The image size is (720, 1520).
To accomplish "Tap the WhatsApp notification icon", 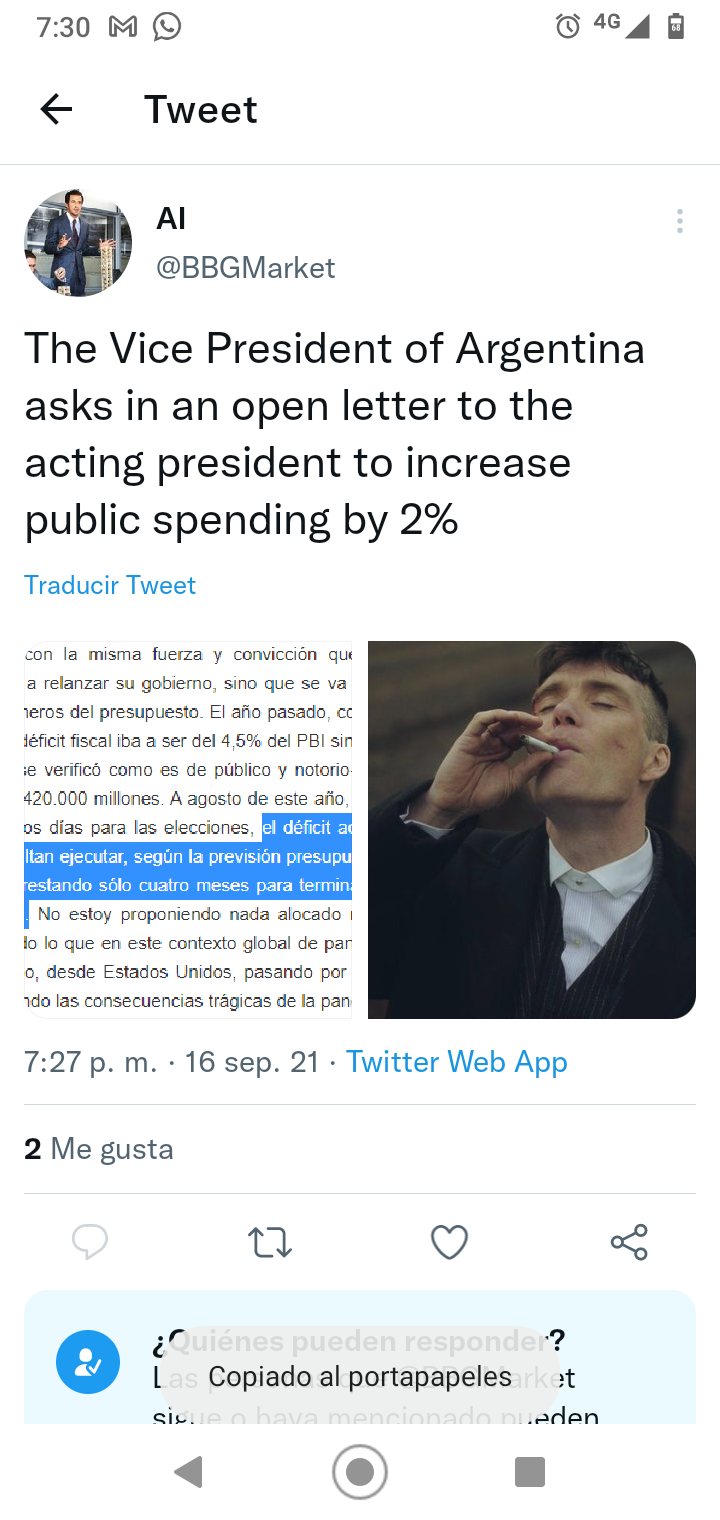I will coord(167,27).
